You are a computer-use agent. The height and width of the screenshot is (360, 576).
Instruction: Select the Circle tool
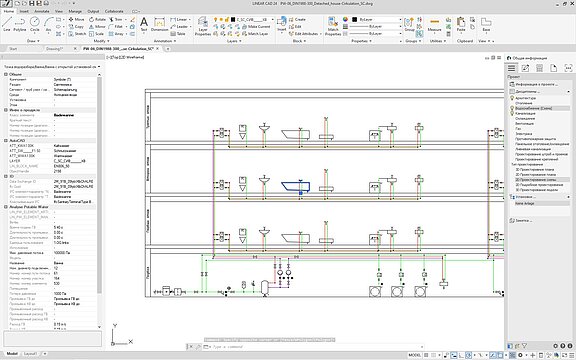pyautogui.click(x=35, y=24)
